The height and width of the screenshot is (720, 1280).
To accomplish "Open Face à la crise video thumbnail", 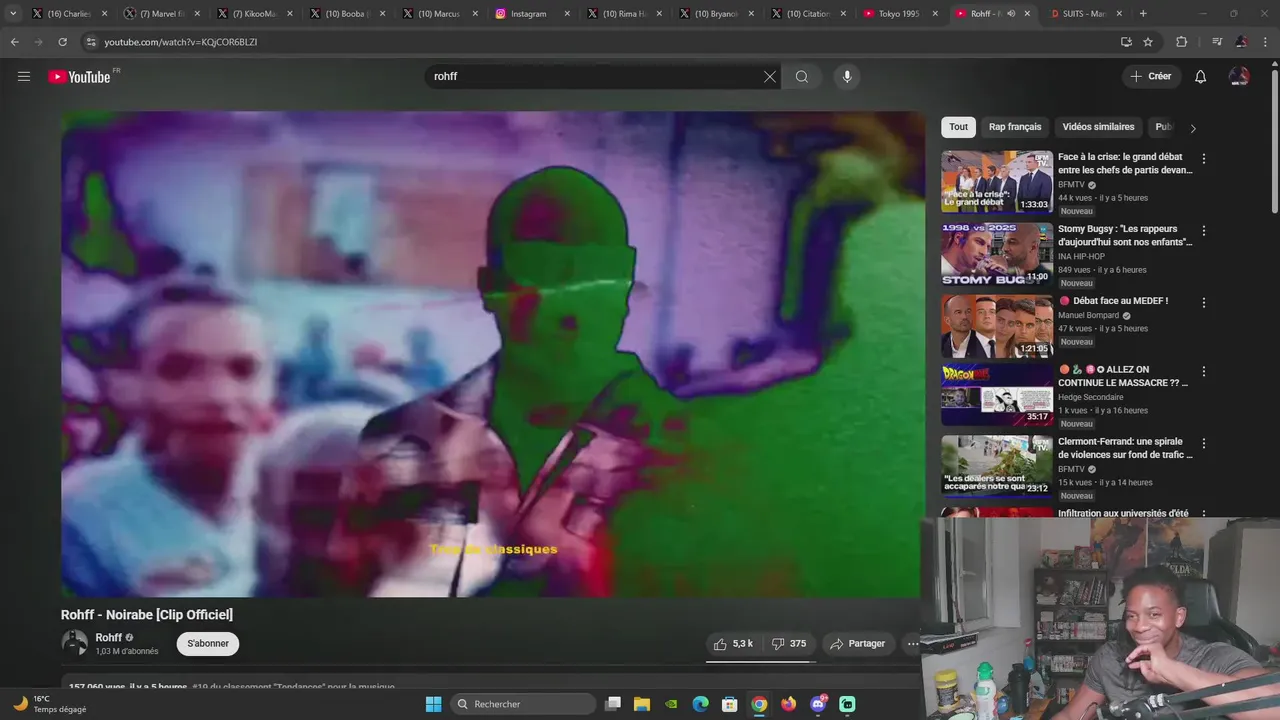I will 997,182.
